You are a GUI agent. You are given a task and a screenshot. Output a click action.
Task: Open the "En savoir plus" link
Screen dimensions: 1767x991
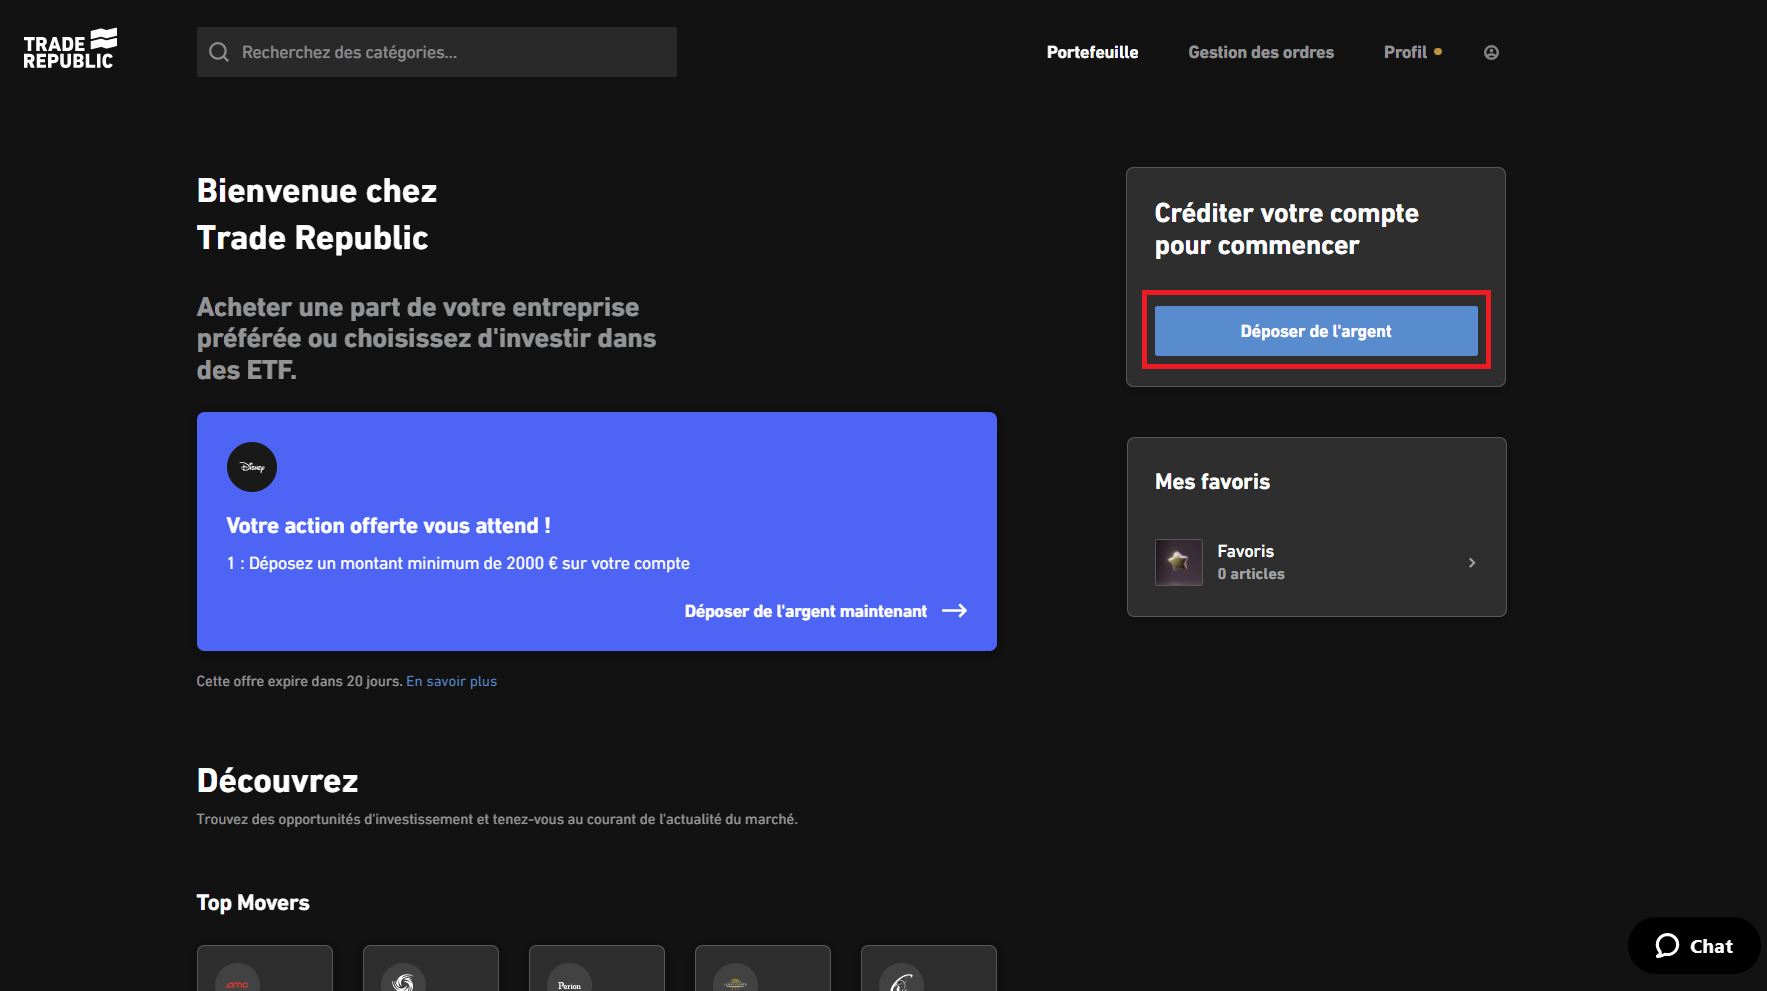(x=451, y=681)
